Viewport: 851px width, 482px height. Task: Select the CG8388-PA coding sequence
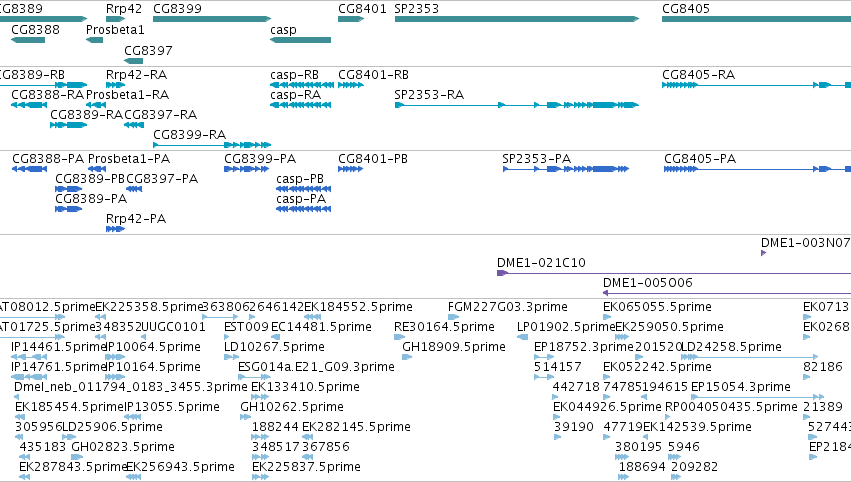point(29,169)
